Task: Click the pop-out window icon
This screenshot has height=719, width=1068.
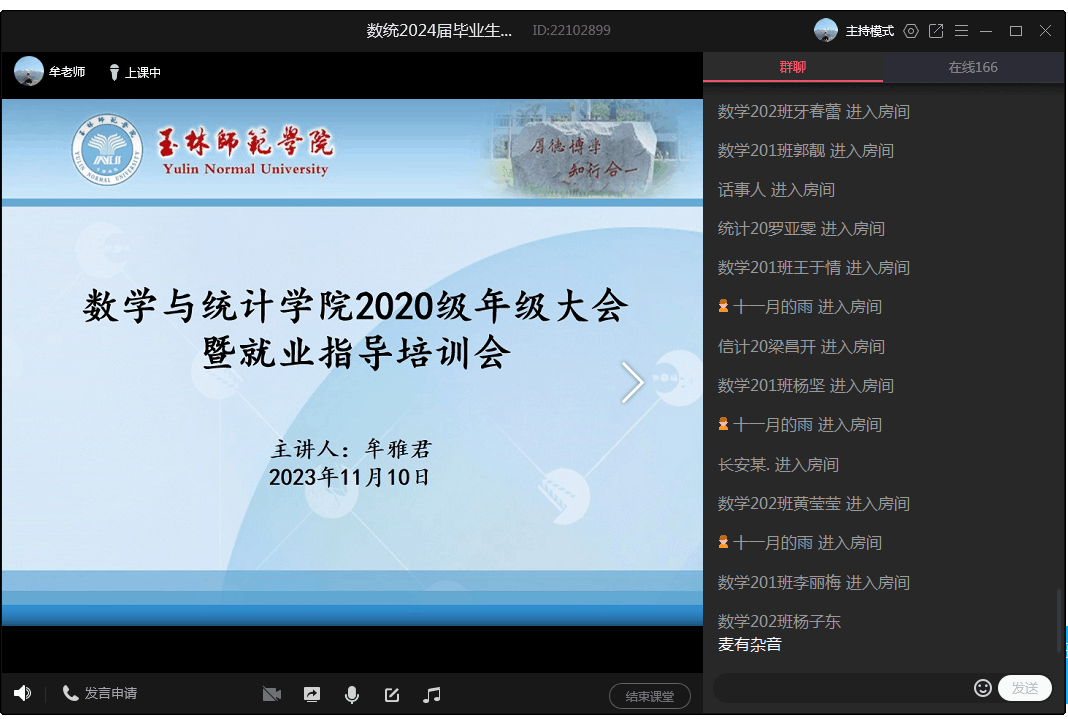Action: tap(936, 31)
